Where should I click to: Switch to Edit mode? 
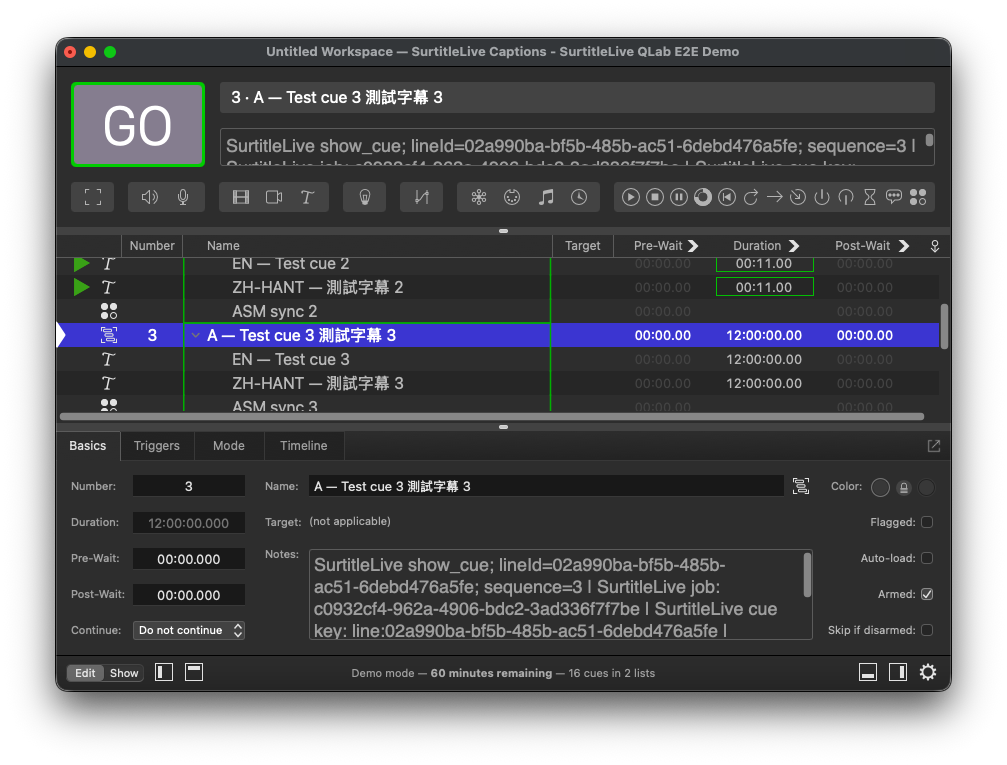(x=85, y=673)
